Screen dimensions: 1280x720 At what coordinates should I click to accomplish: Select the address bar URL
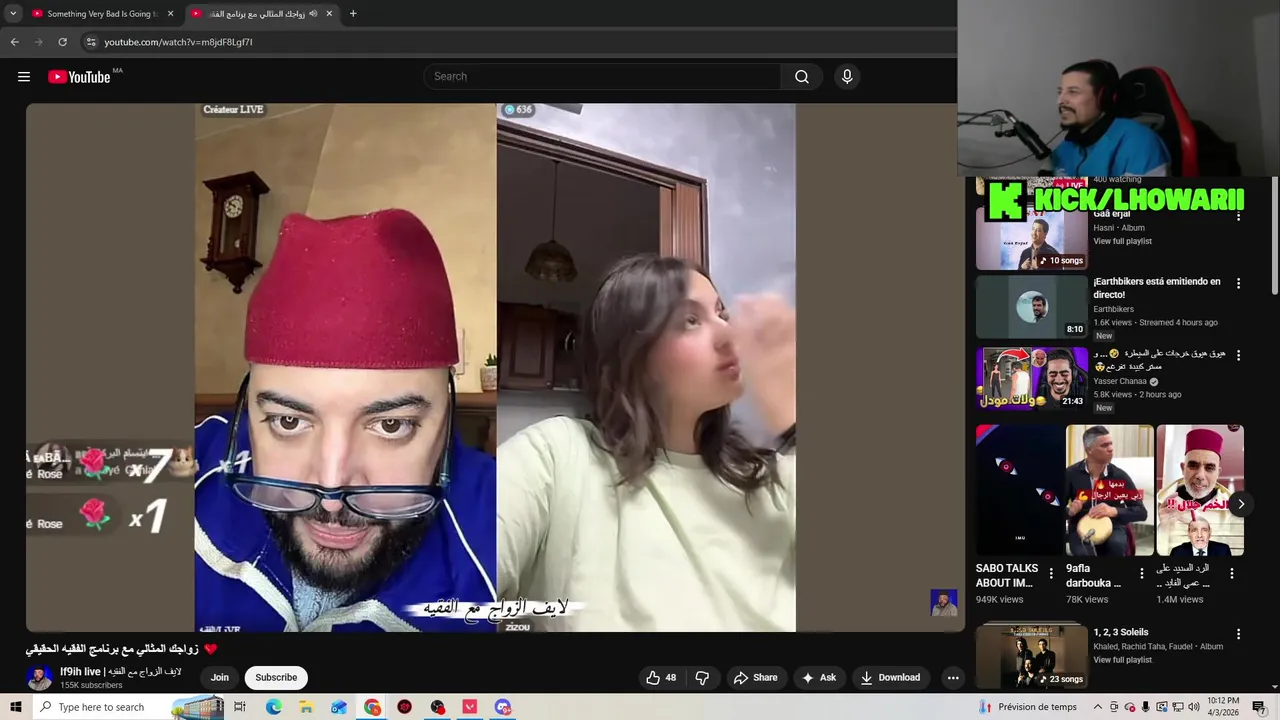[x=178, y=42]
